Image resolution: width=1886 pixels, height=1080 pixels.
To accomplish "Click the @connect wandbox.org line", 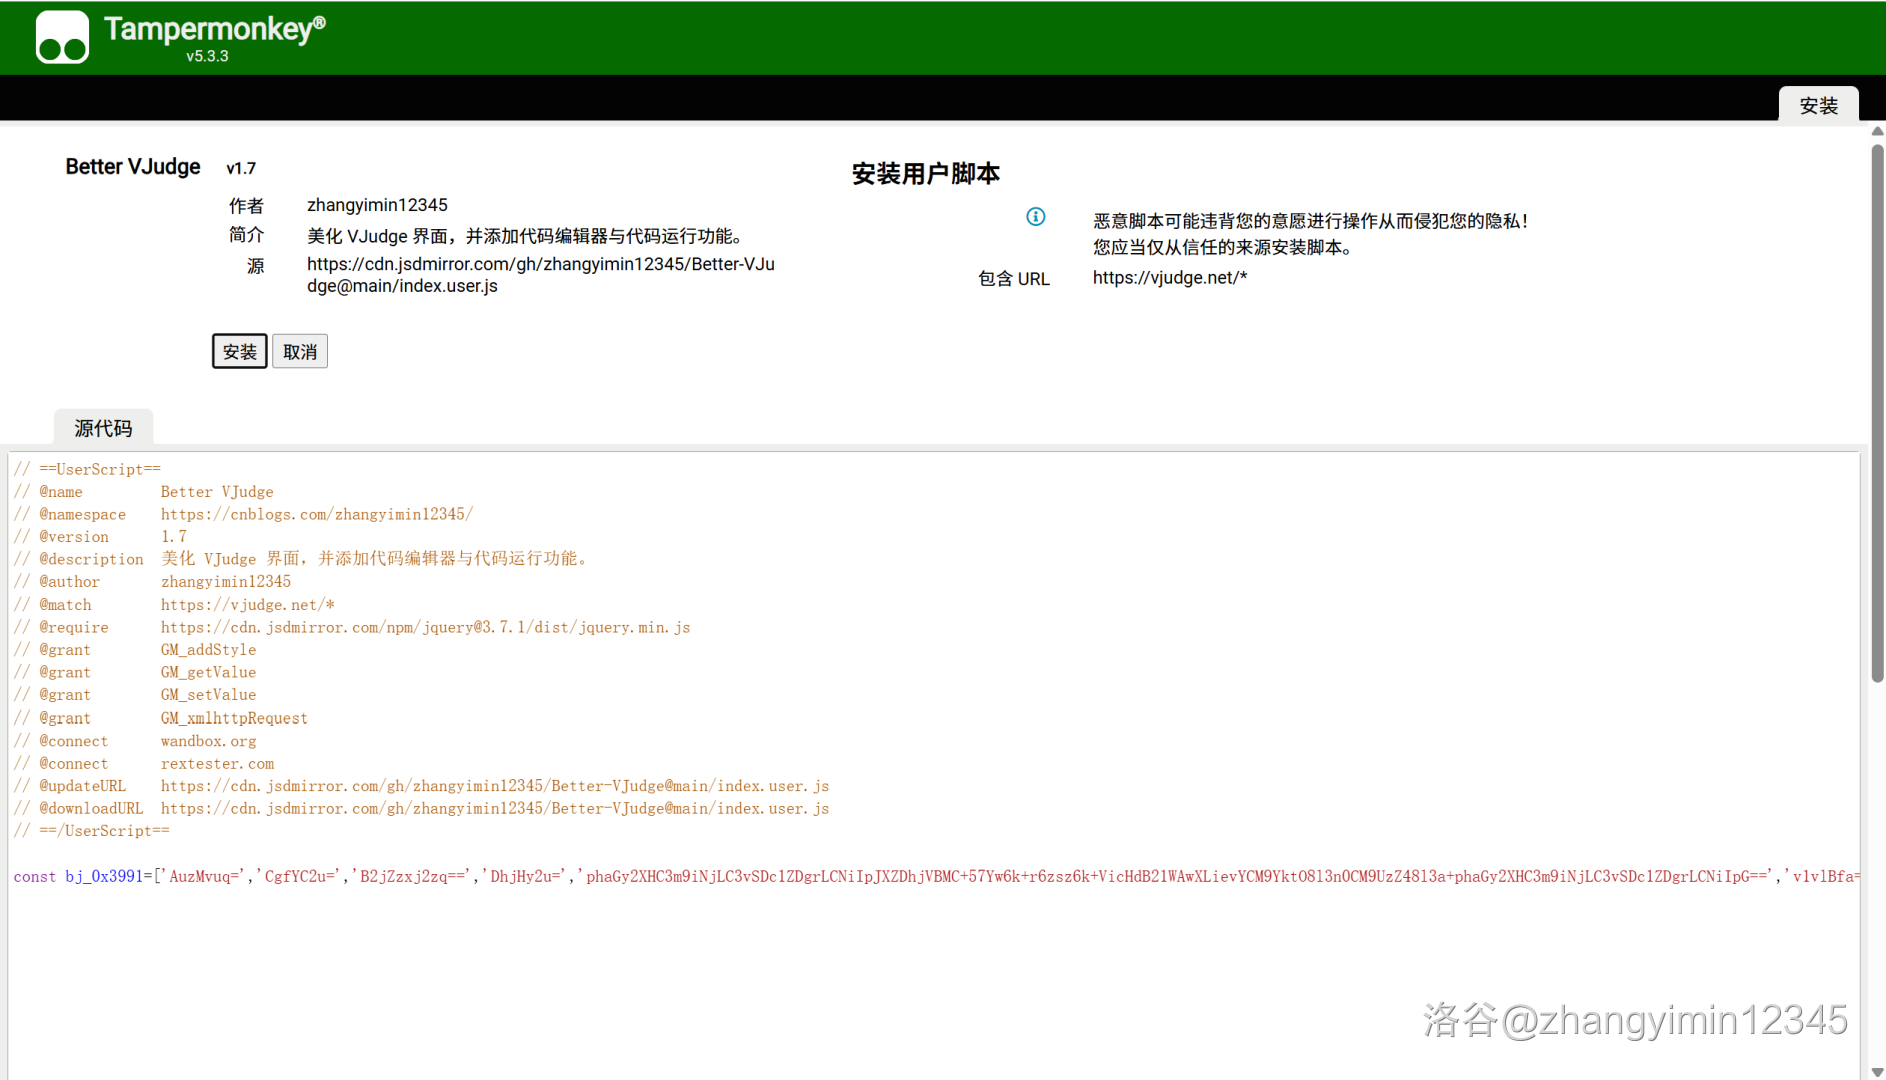I will [x=208, y=741].
